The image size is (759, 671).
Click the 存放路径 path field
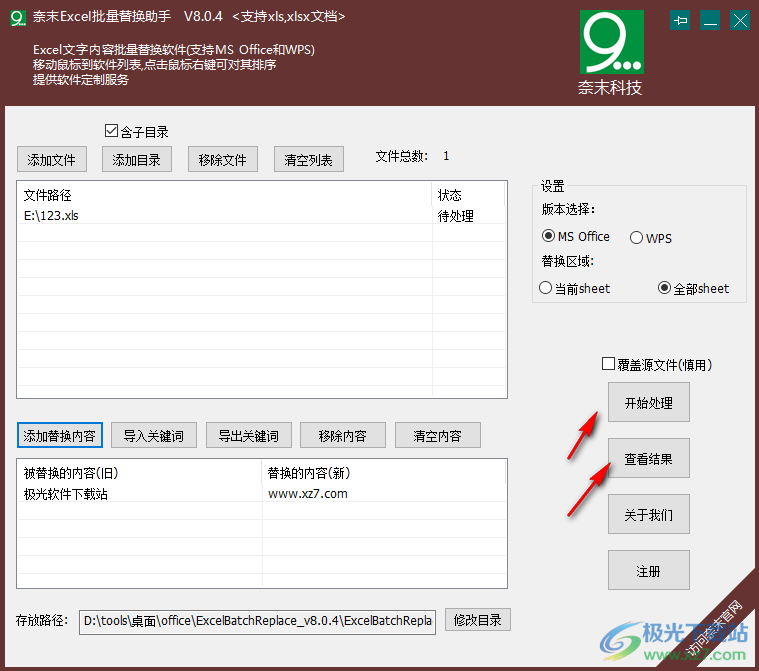(258, 622)
